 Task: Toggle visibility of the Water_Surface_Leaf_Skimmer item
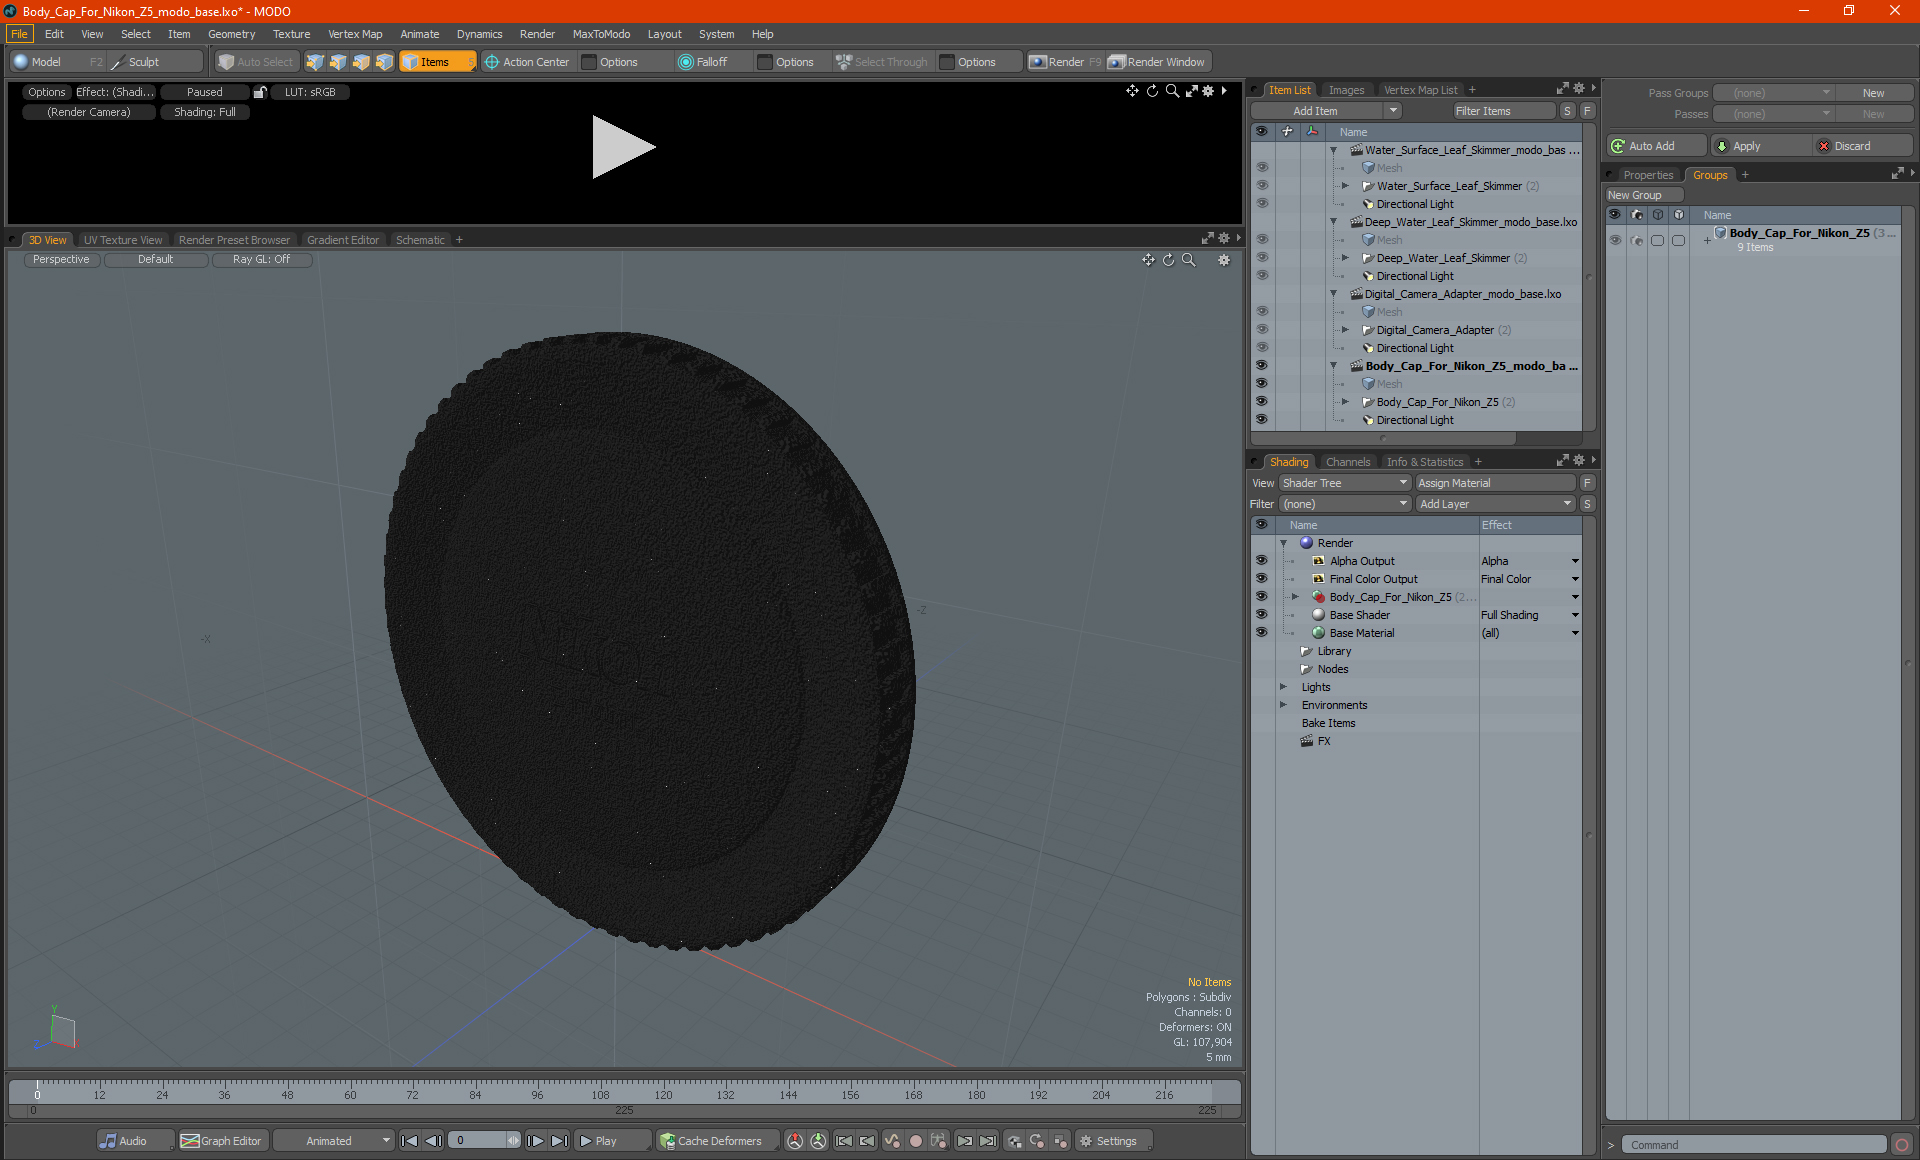pos(1262,186)
